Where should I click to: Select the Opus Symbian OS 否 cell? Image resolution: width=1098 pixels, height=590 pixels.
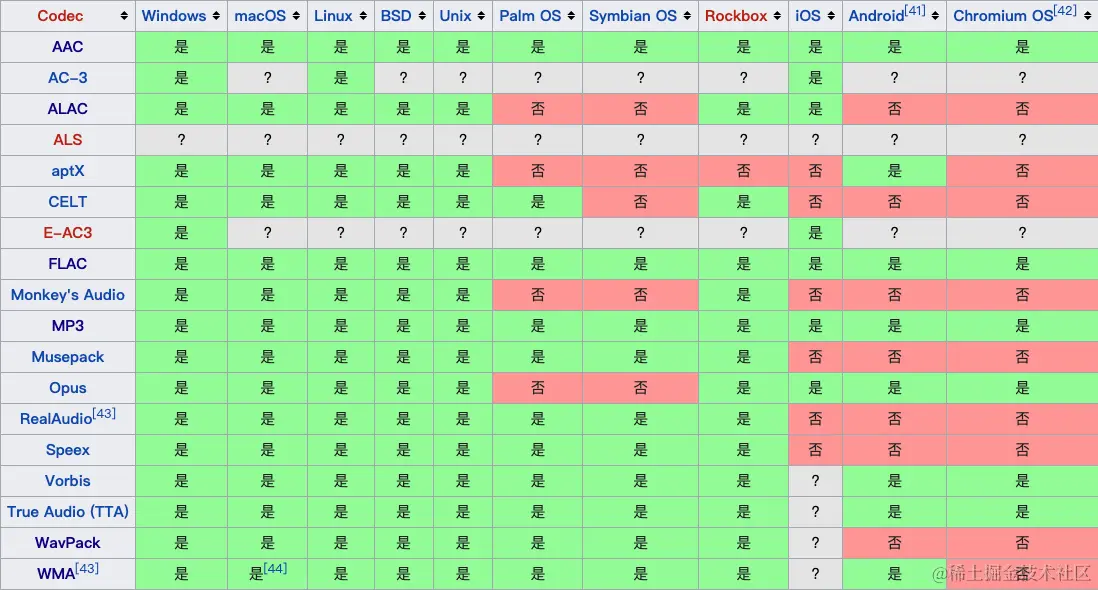pyautogui.click(x=640, y=388)
